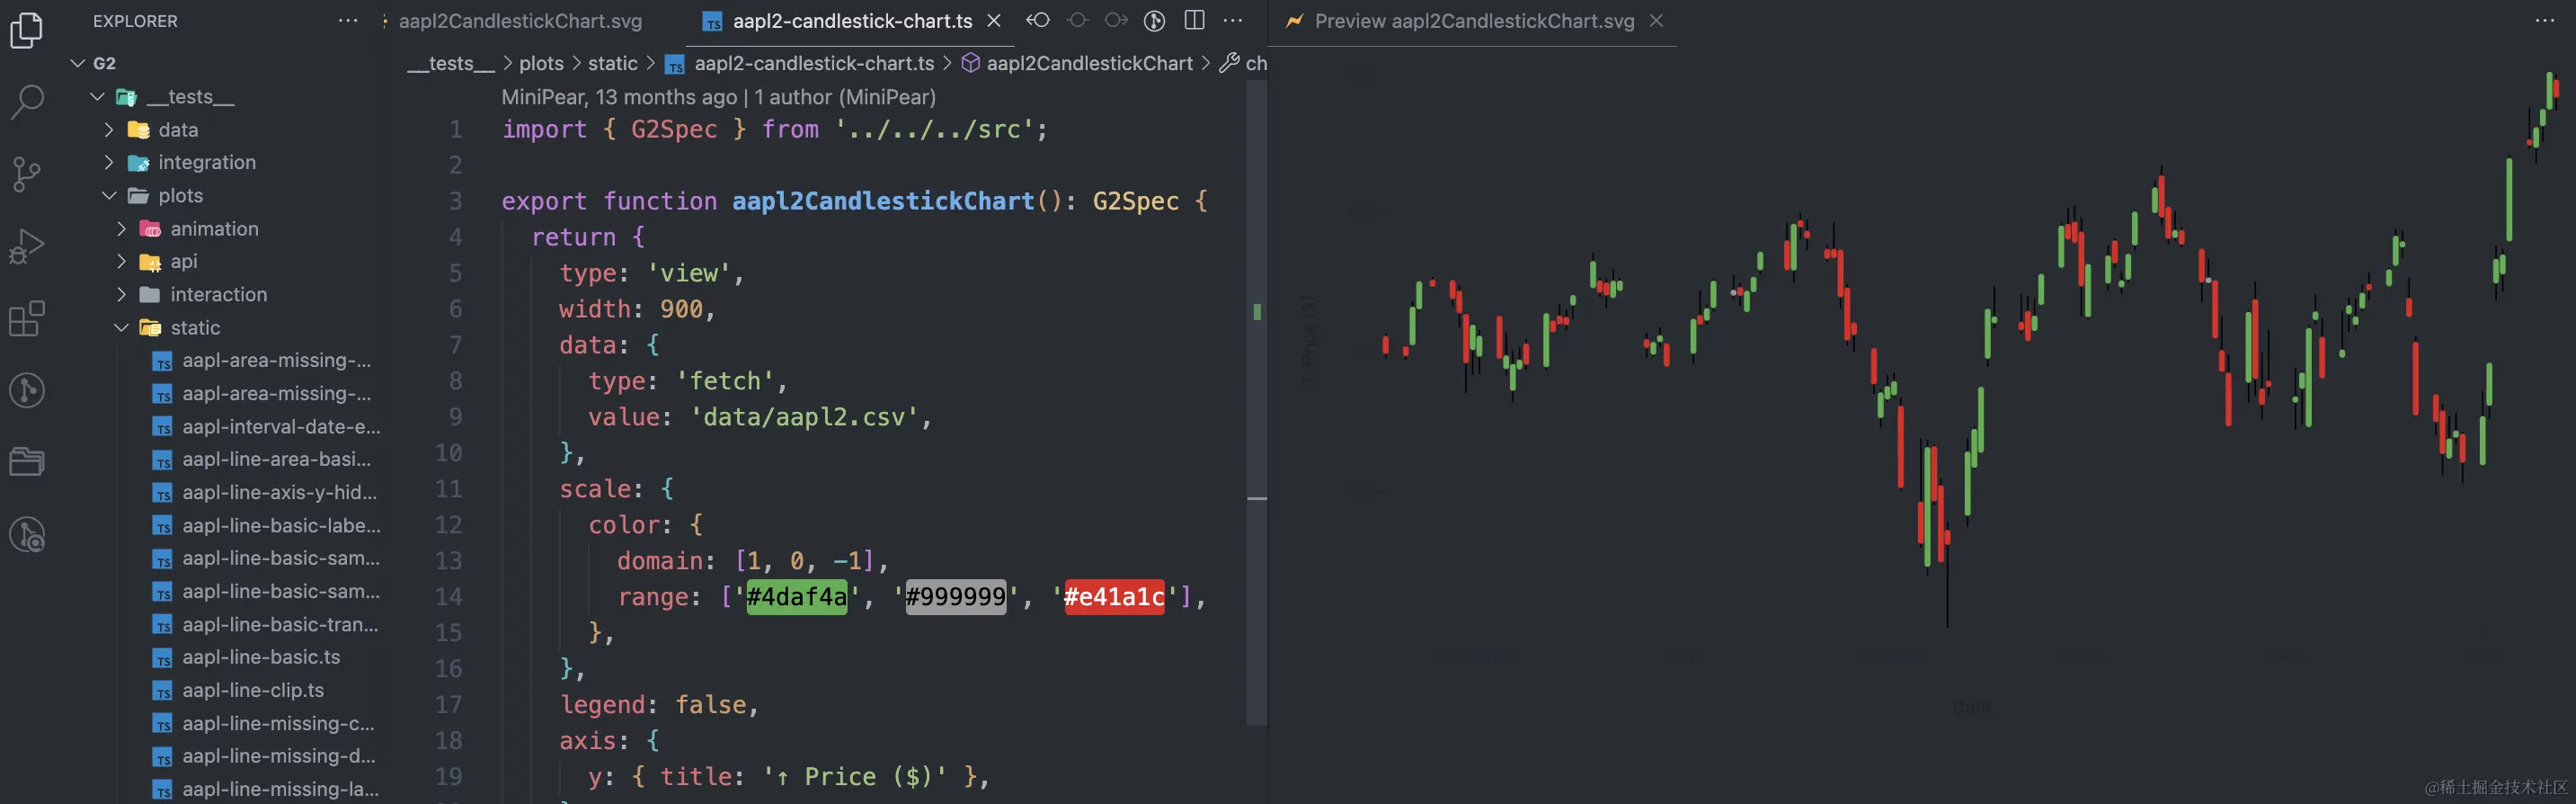Screen dimensions: 2576x804
Task: Expand the interaction folder
Action: coord(121,295)
